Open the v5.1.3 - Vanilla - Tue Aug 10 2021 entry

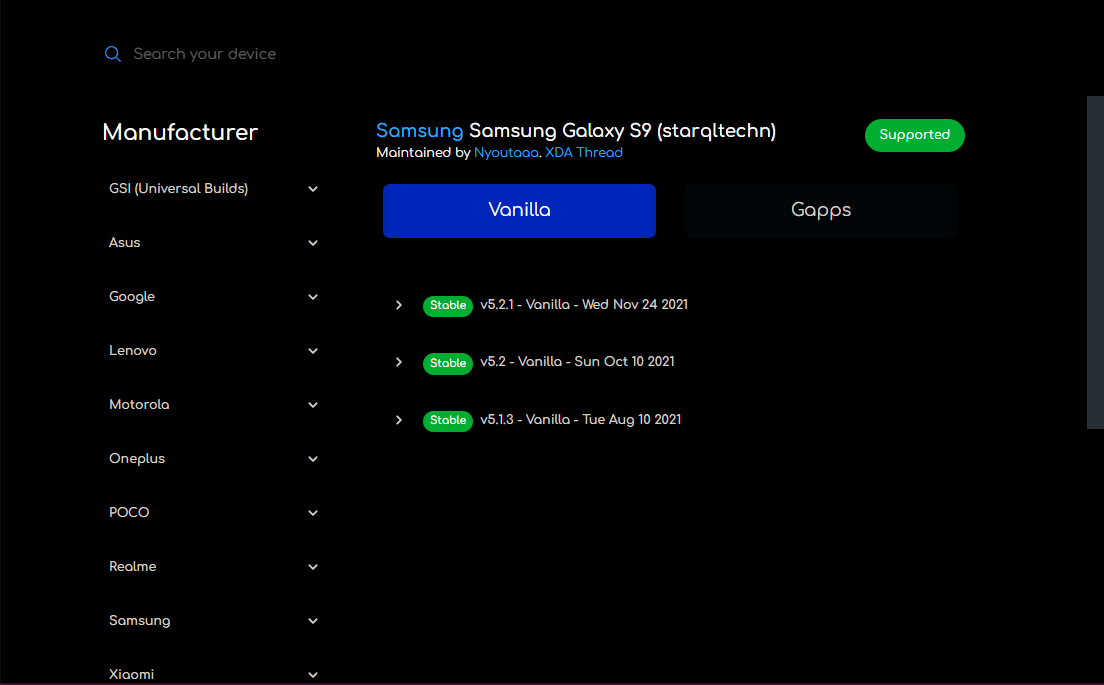coord(581,419)
